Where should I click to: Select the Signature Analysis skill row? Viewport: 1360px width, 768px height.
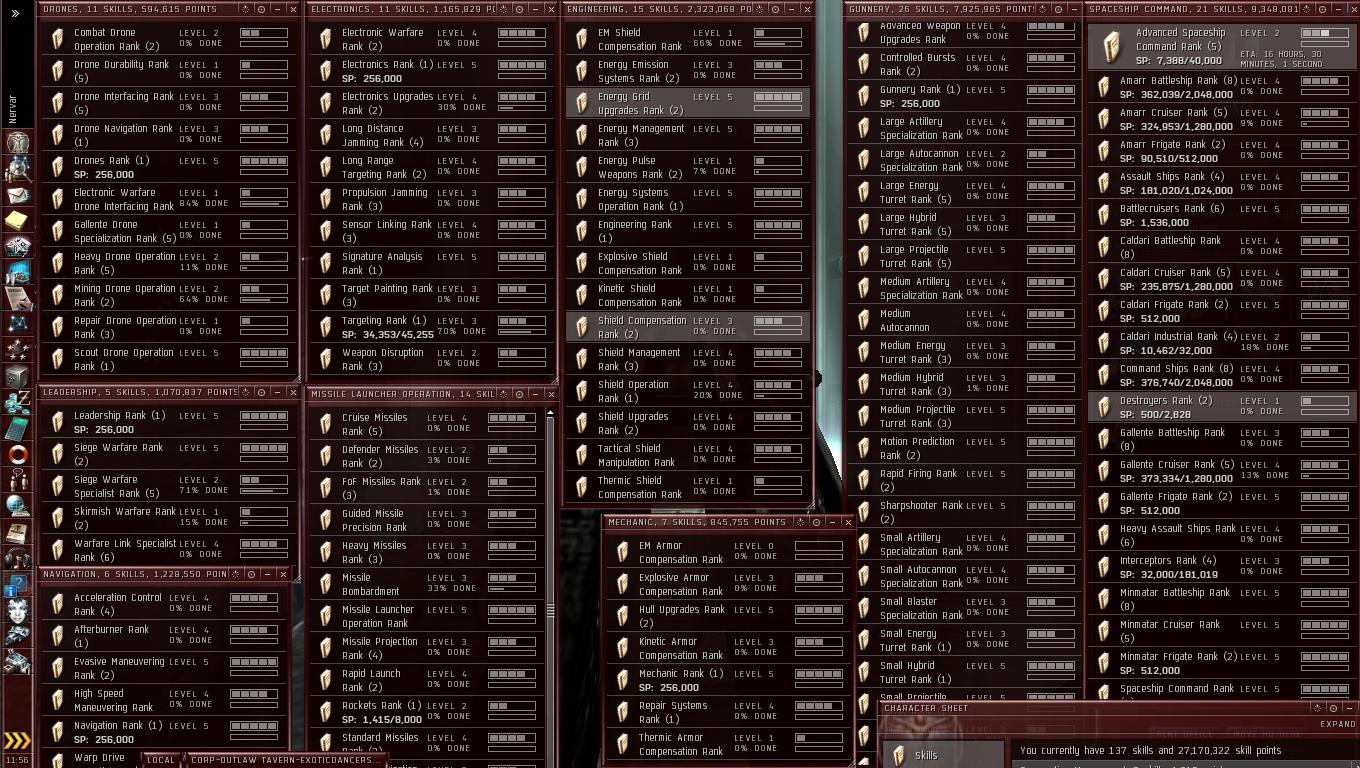[x=431, y=263]
